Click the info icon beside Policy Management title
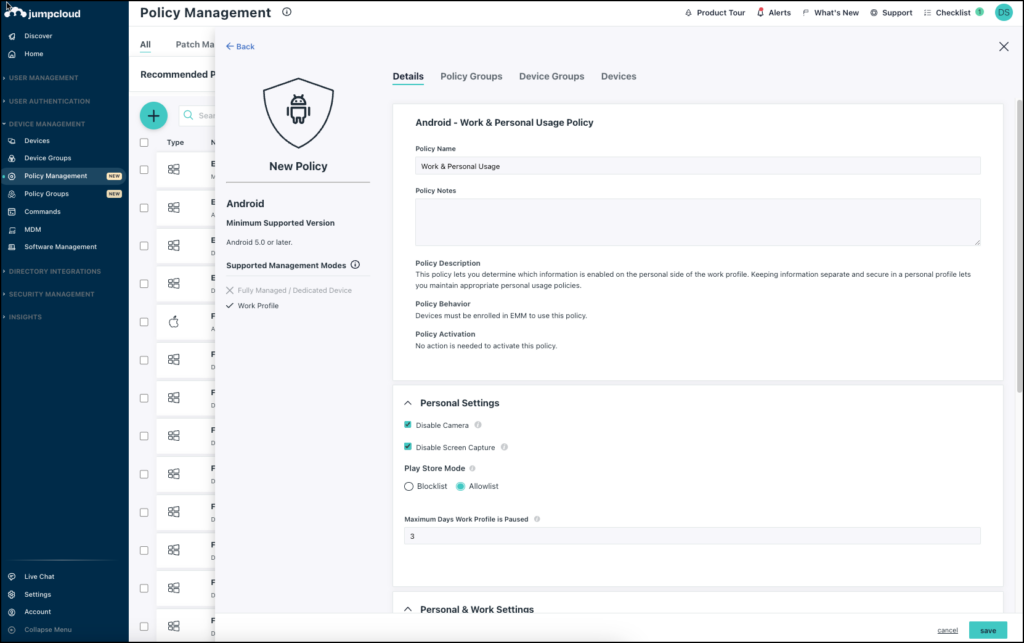The width and height of the screenshot is (1024, 643). pos(287,12)
